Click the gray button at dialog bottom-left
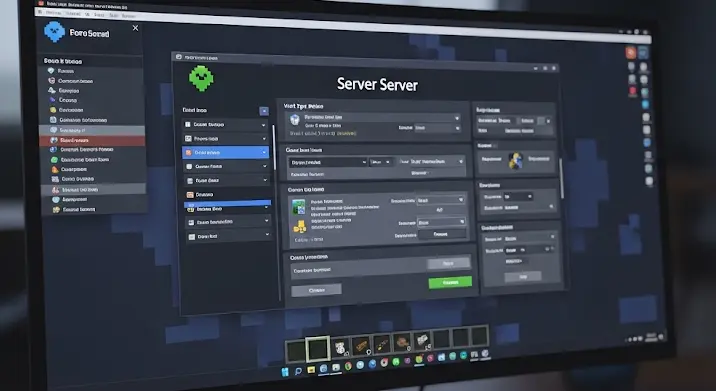 316,290
